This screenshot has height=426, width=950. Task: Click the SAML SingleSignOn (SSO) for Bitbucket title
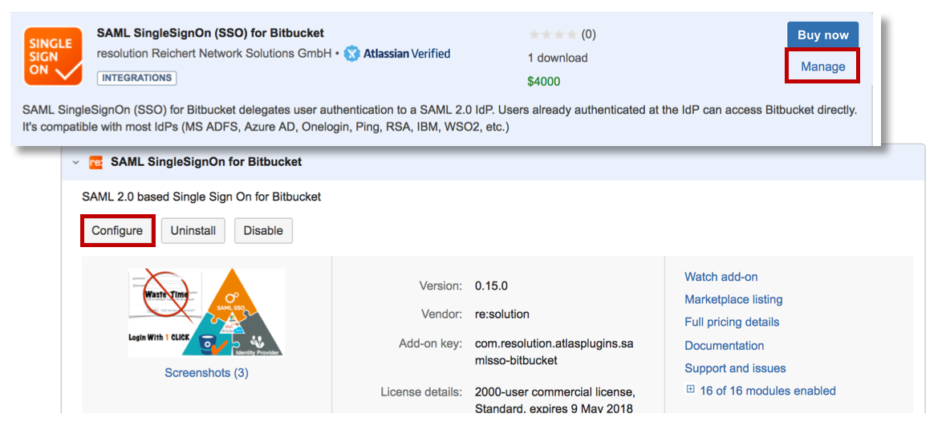(x=210, y=33)
